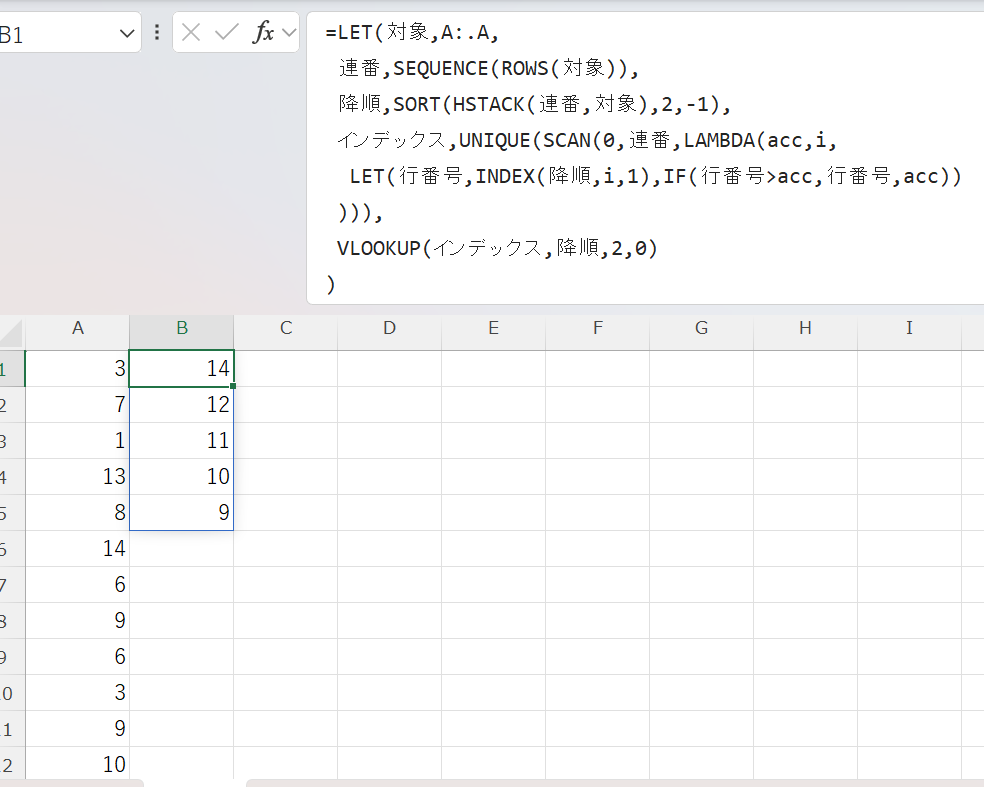Click the three-dot handle beside Name Box
984x787 pixels.
[x=157, y=33]
